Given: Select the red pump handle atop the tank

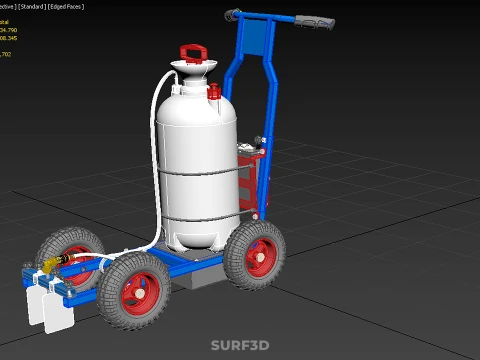Looking at the screenshot, I should [x=193, y=53].
